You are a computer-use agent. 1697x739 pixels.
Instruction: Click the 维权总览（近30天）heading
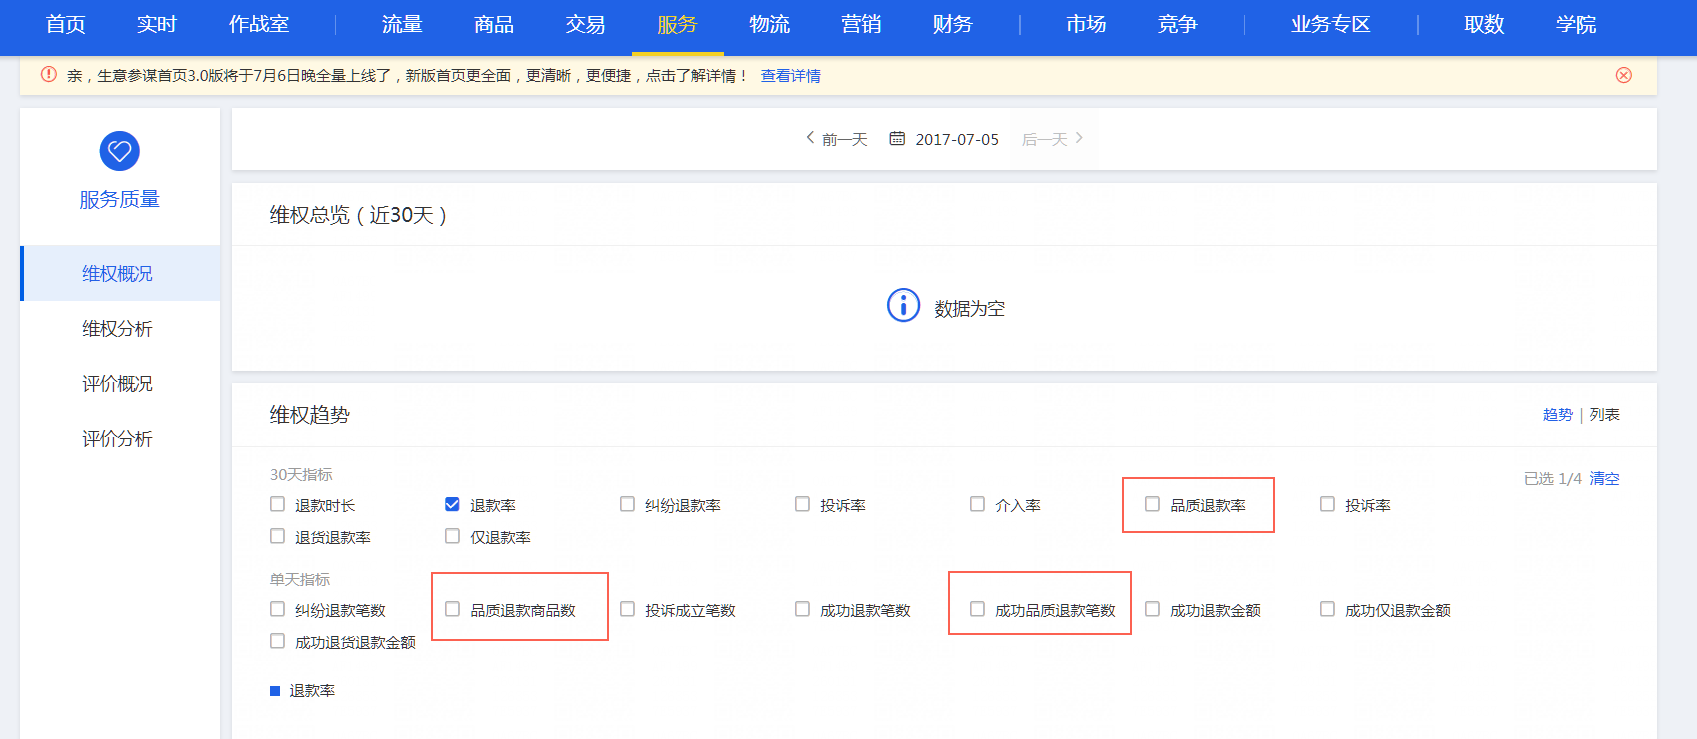pyautogui.click(x=358, y=215)
